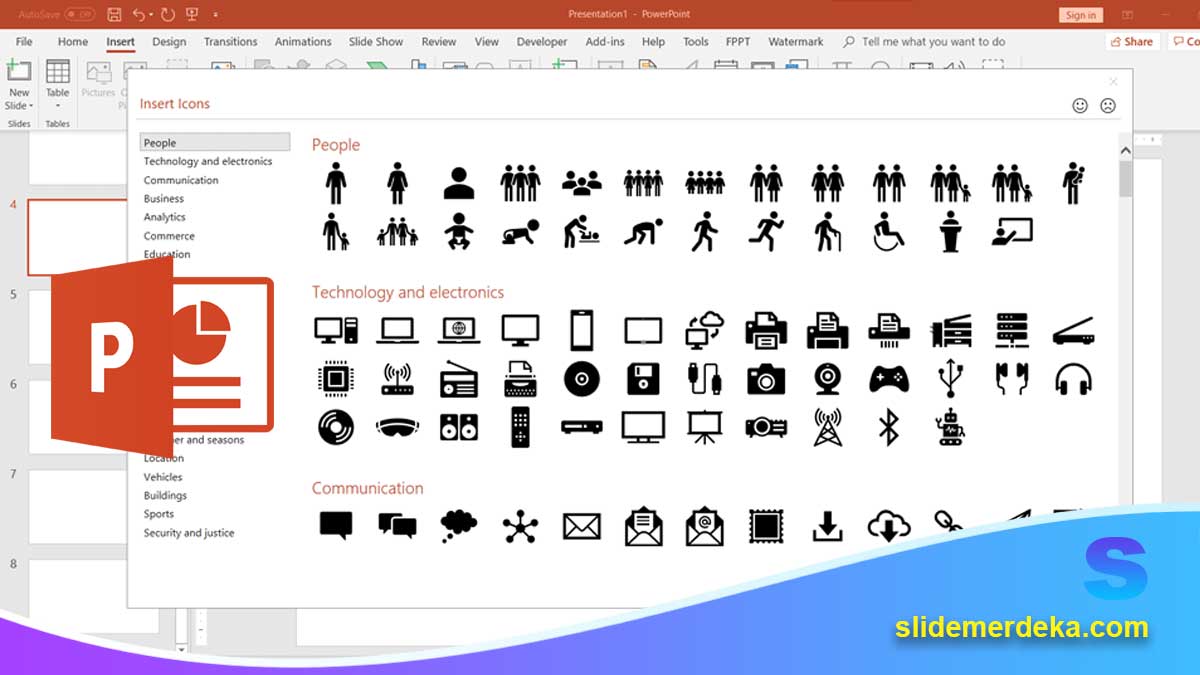The image size is (1200, 675).
Task: Pick the floppy disk icon
Action: [643, 379]
